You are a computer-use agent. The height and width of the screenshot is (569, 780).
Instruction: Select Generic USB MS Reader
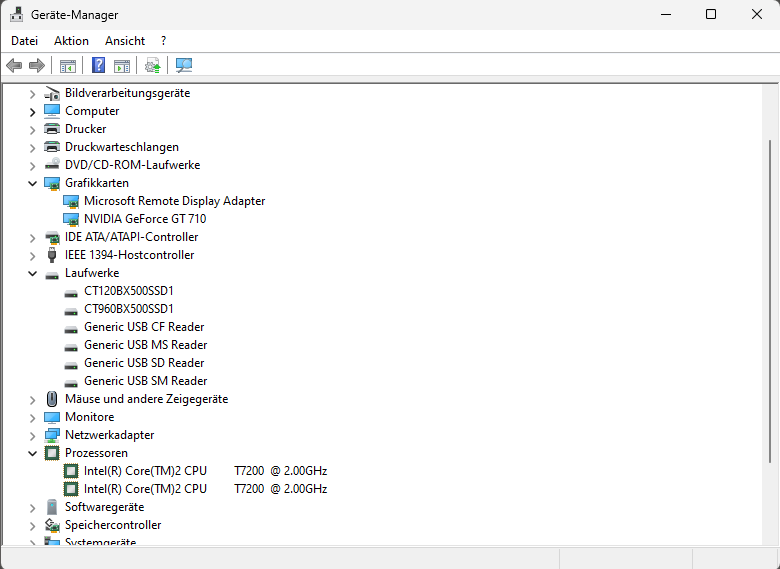[x=145, y=345]
